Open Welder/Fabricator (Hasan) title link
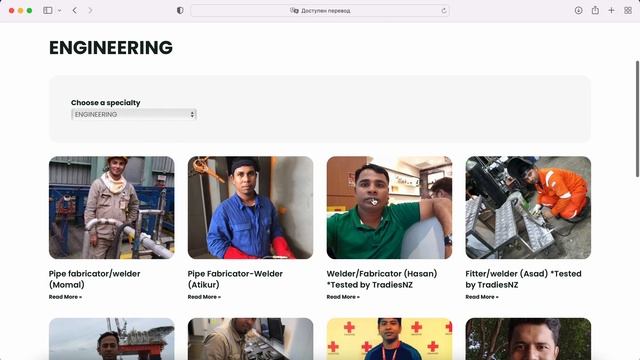The width and height of the screenshot is (640, 360). (x=382, y=279)
